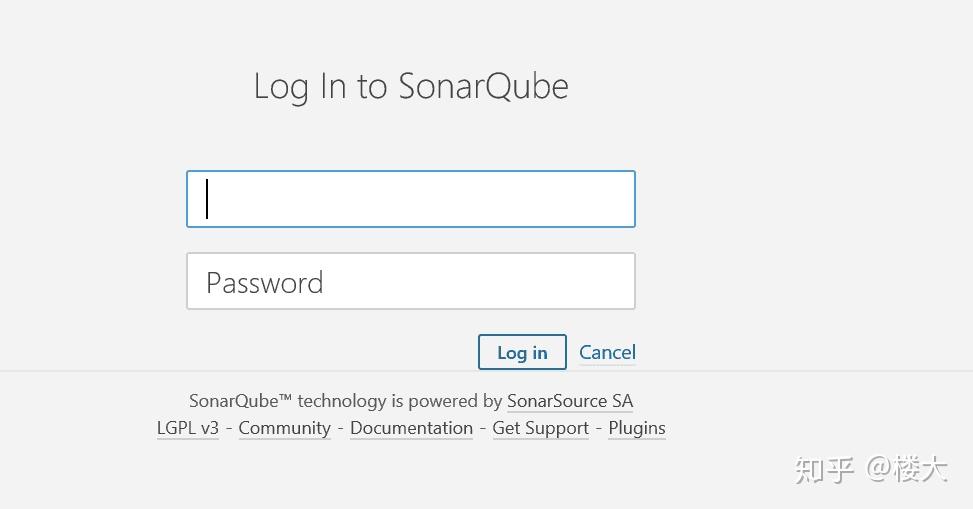Open the SonarSource SA link
The image size is (973, 509).
[x=570, y=401]
